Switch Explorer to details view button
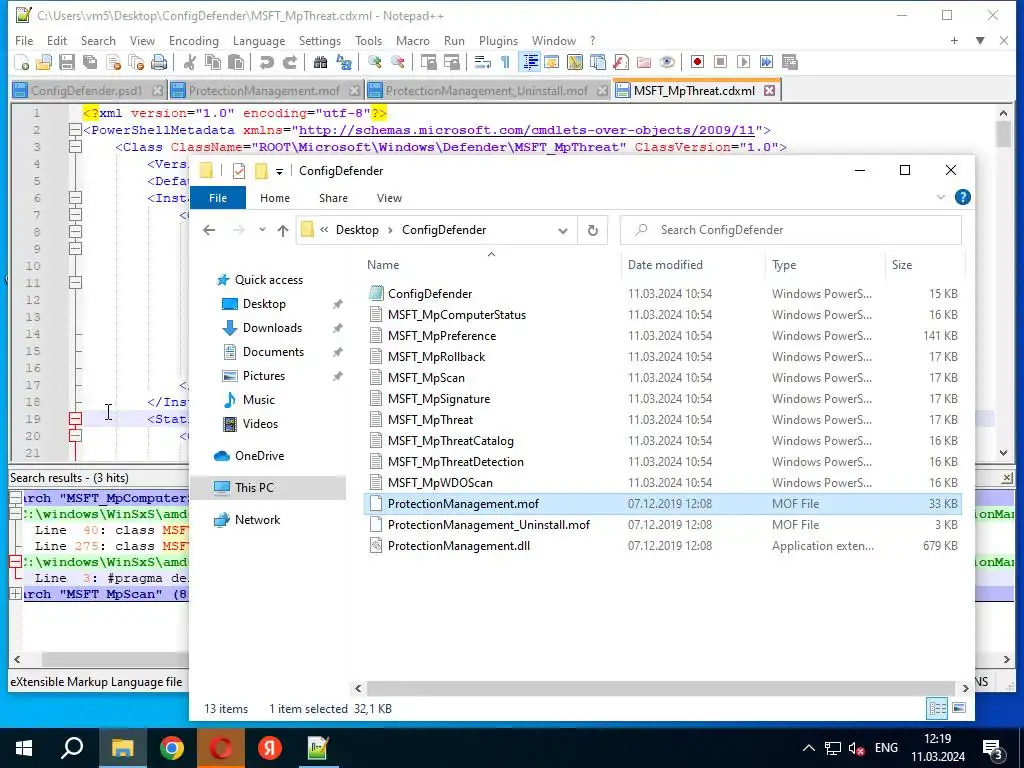Viewport: 1024px width, 768px height. pos(937,708)
